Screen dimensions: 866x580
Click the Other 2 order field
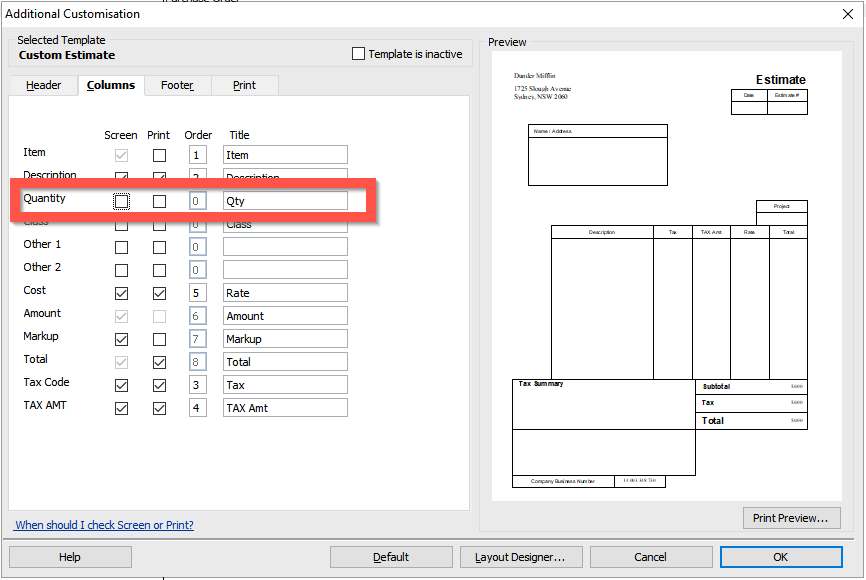click(x=197, y=270)
